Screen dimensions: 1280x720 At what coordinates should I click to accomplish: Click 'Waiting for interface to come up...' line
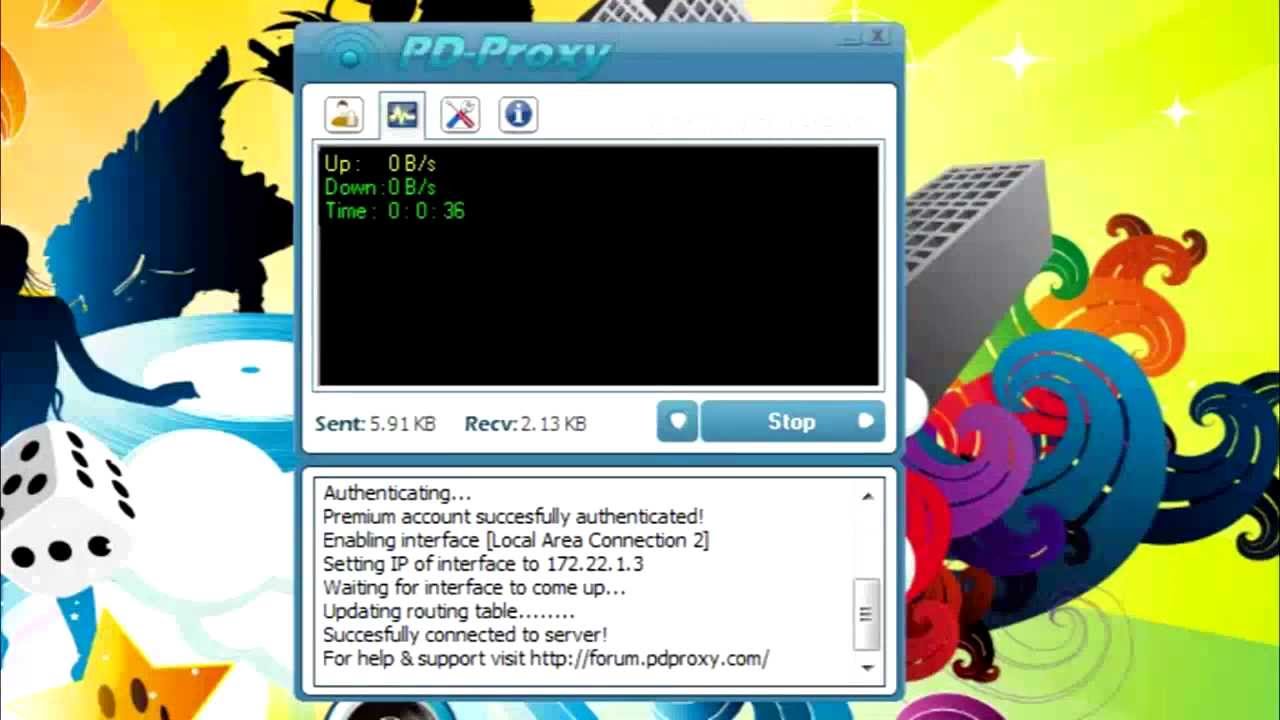click(474, 588)
